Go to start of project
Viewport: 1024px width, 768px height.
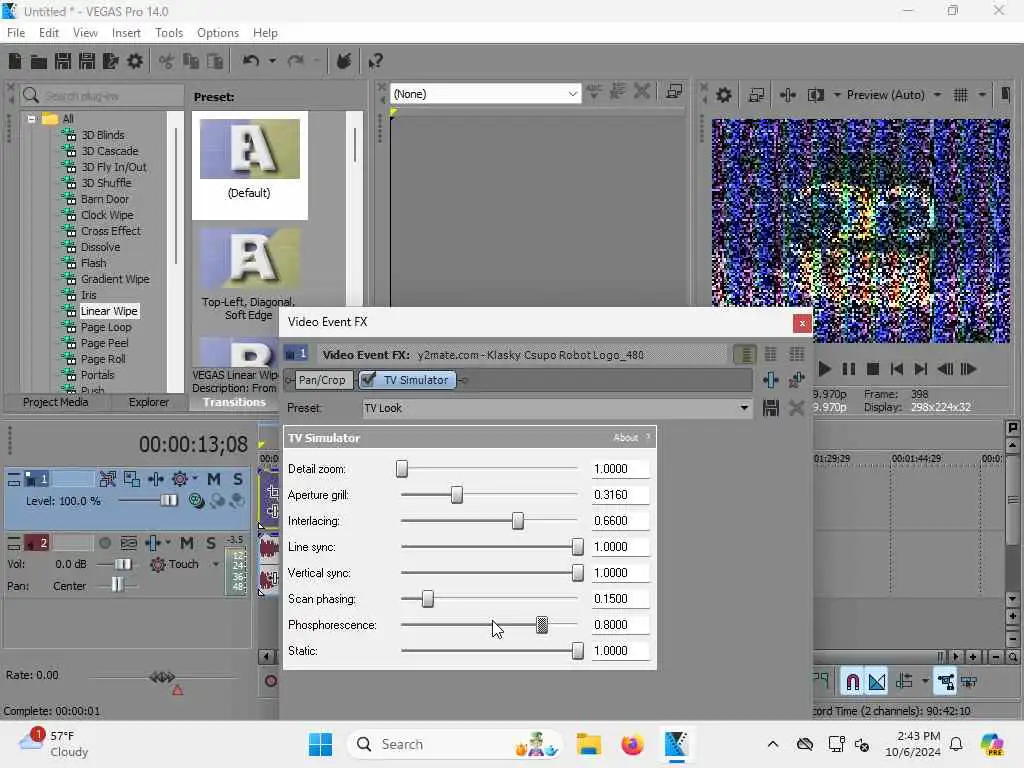point(897,369)
